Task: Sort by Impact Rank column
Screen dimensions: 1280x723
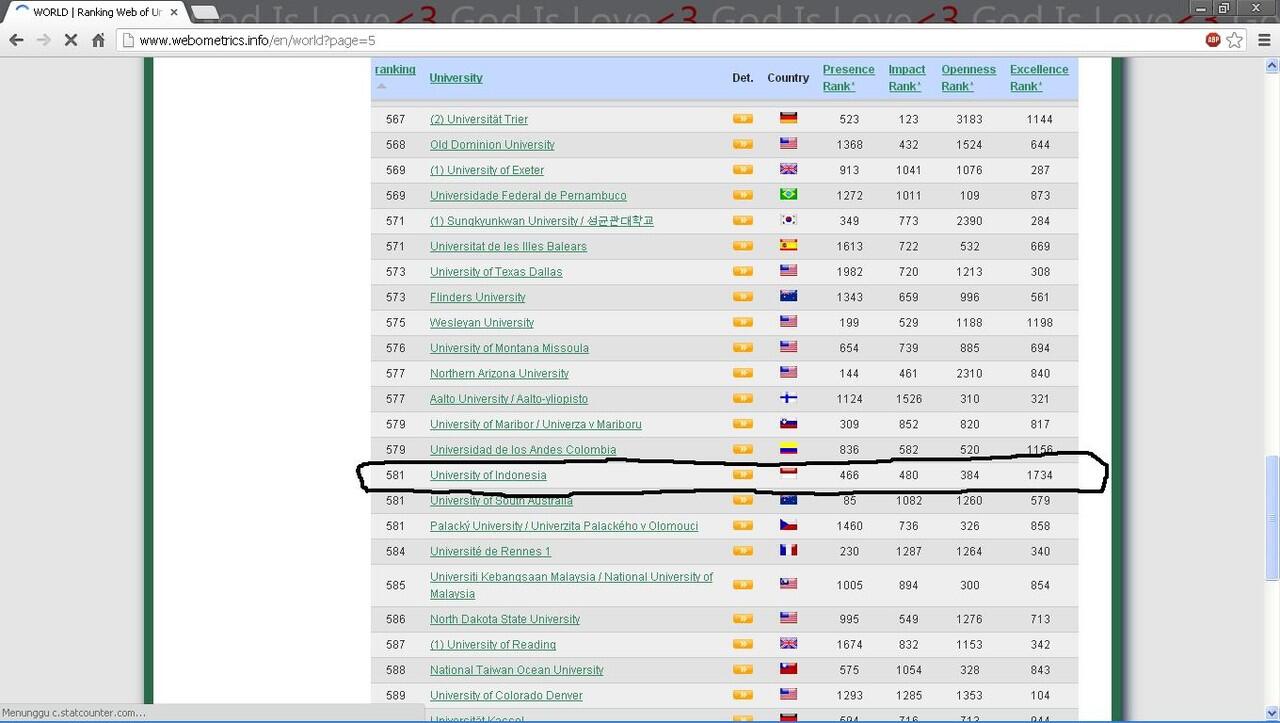Action: tap(907, 78)
